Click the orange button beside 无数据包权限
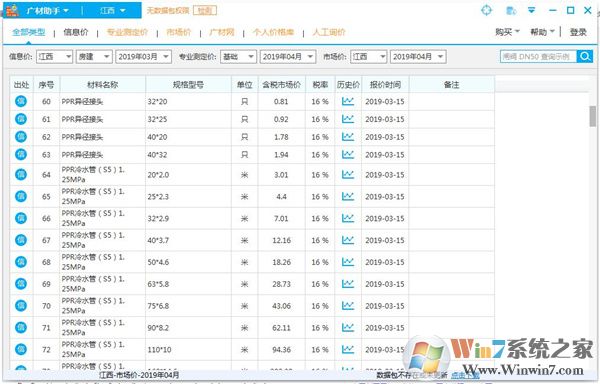600x384 pixels. tap(205, 10)
